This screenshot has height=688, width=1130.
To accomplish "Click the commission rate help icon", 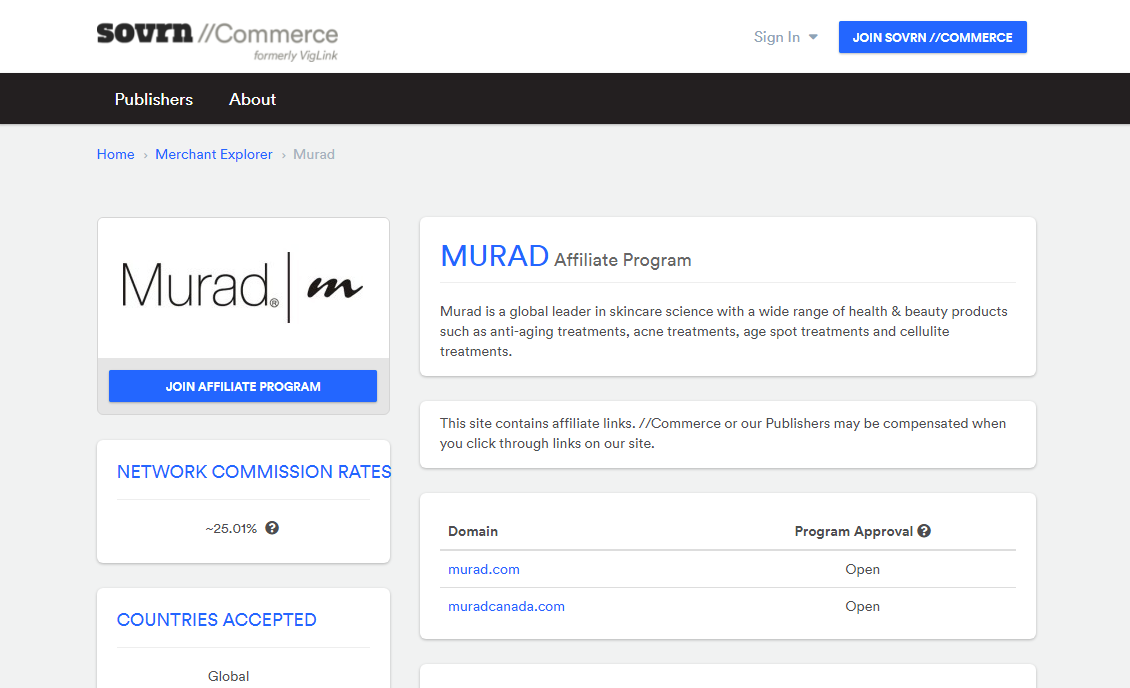I will 272,528.
